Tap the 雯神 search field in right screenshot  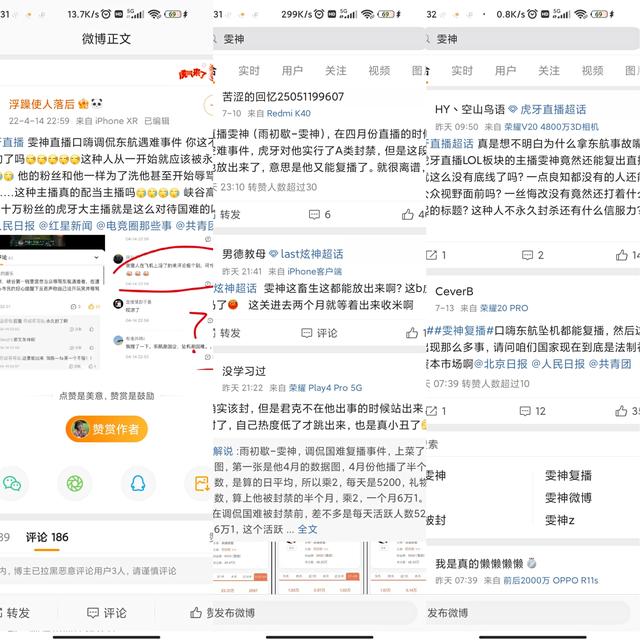[x=532, y=39]
